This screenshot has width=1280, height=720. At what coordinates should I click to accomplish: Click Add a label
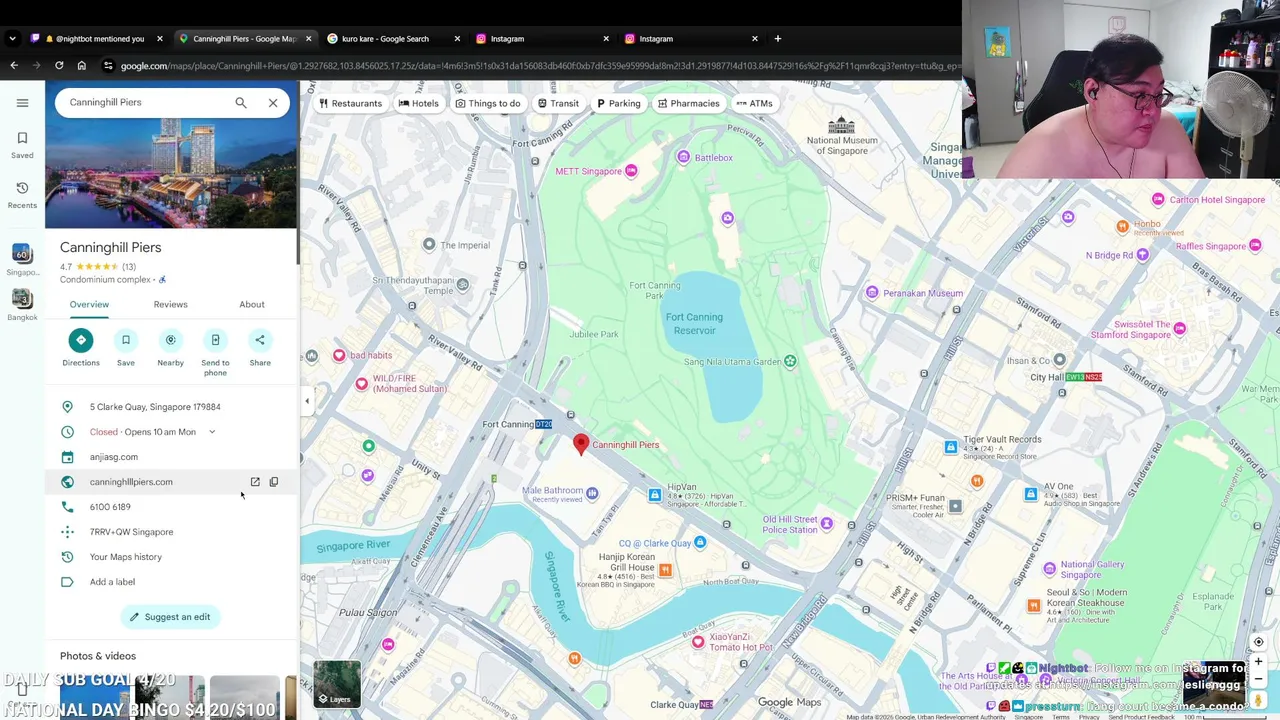112,582
